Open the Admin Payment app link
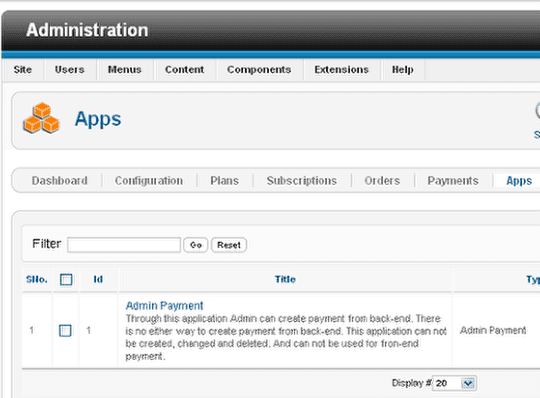 (x=164, y=305)
